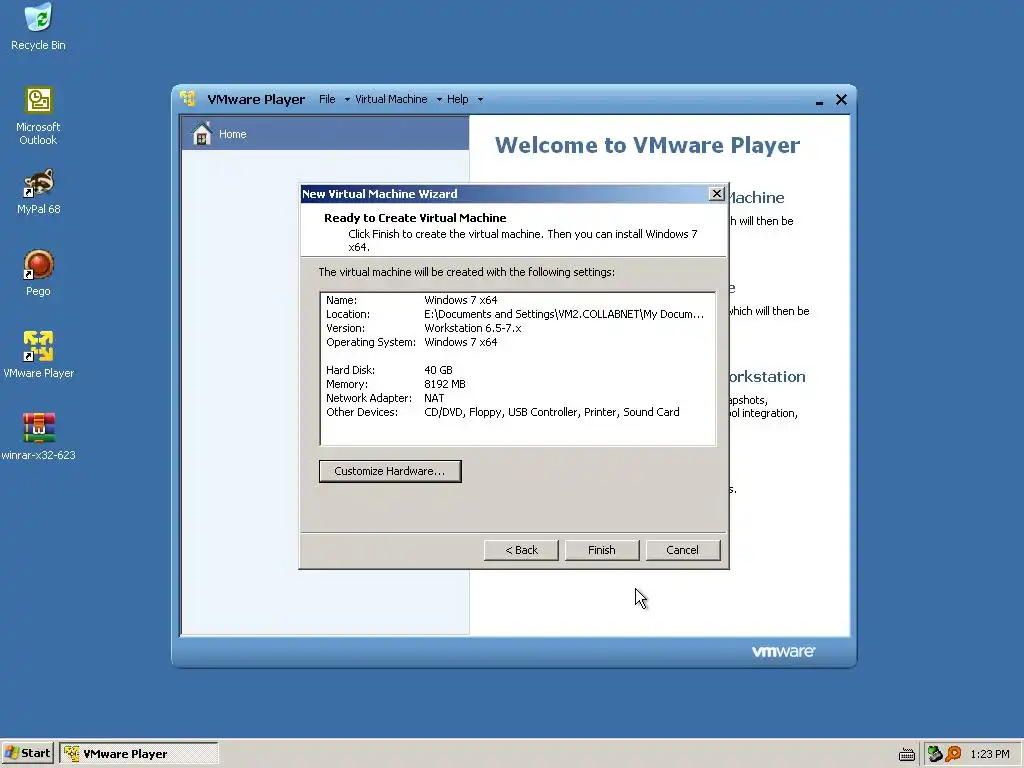This screenshot has width=1024, height=768.
Task: Click the Location path in the settings list
Action: coord(564,314)
